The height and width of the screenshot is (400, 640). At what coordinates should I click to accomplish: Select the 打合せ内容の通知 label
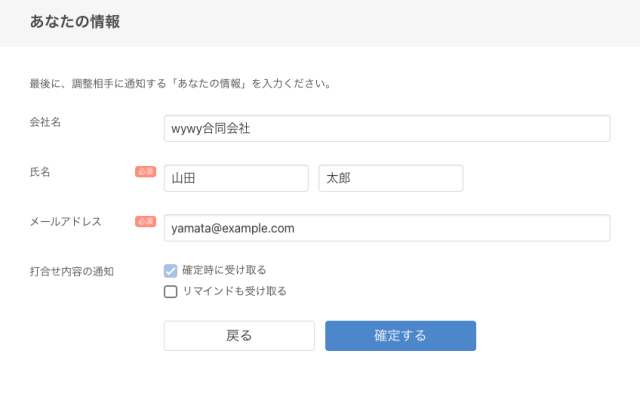[72, 271]
